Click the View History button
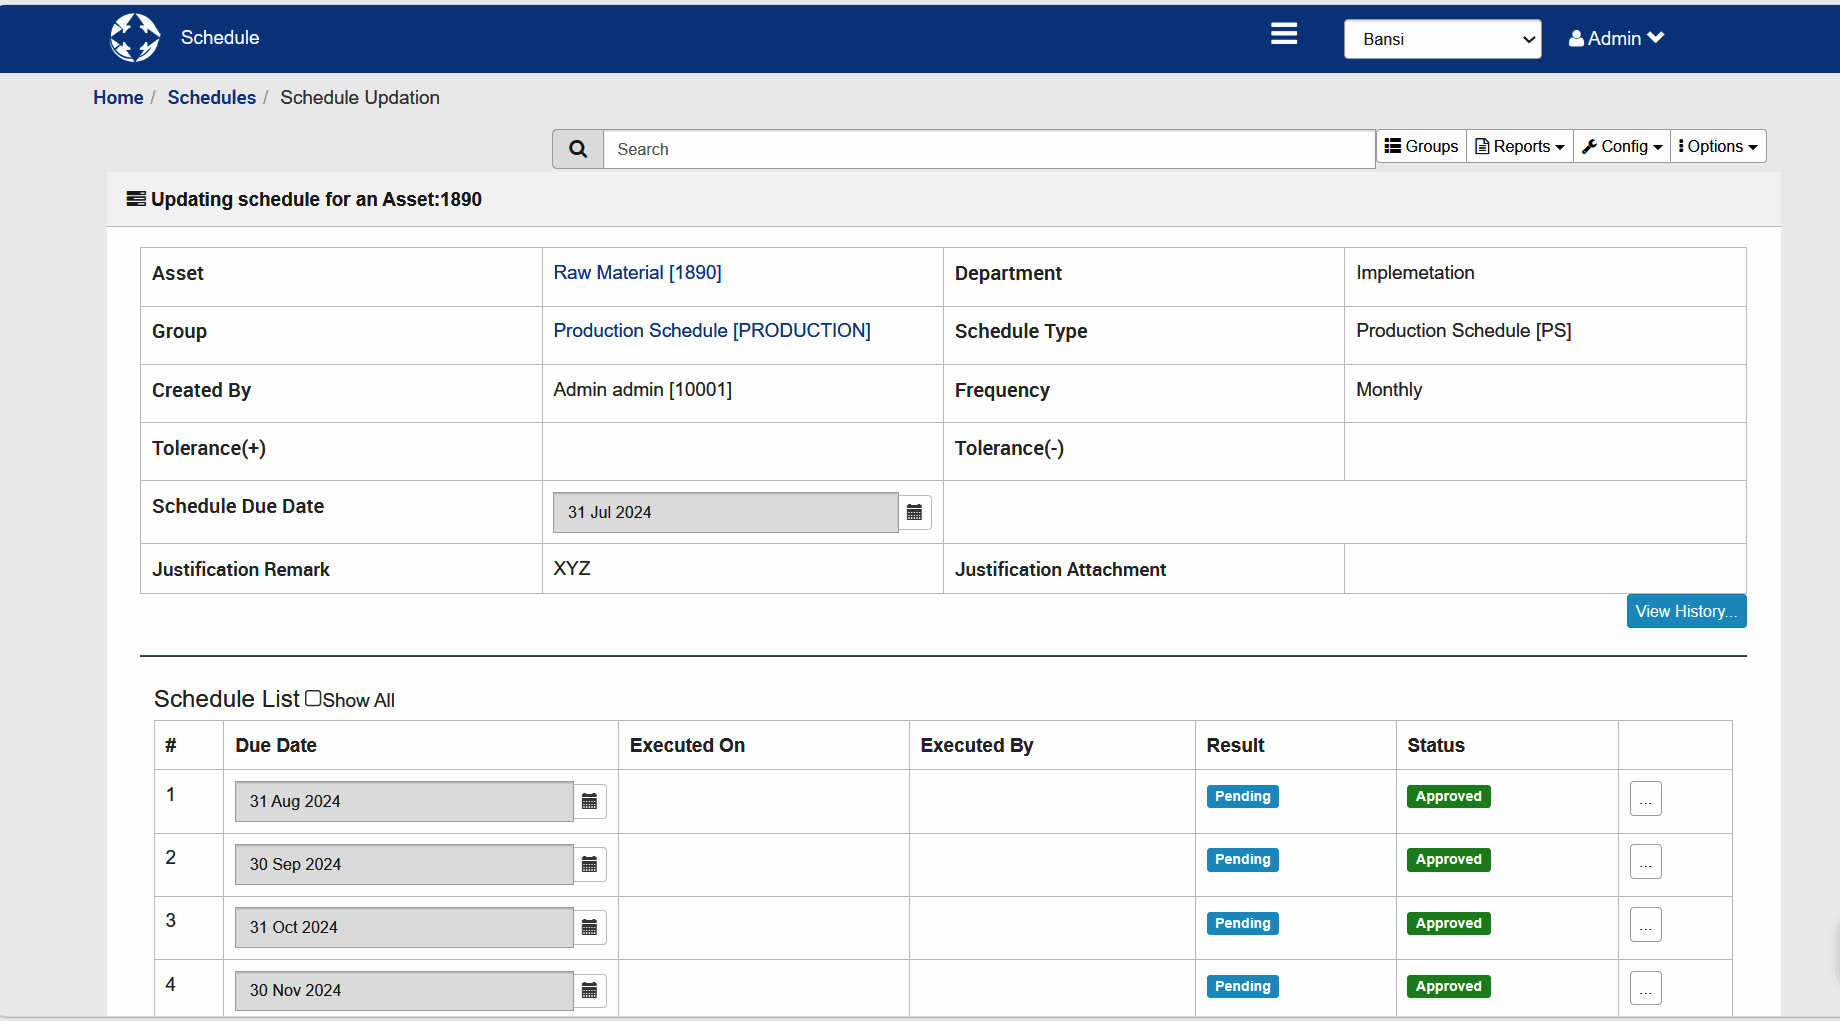The width and height of the screenshot is (1840, 1021). point(1686,610)
